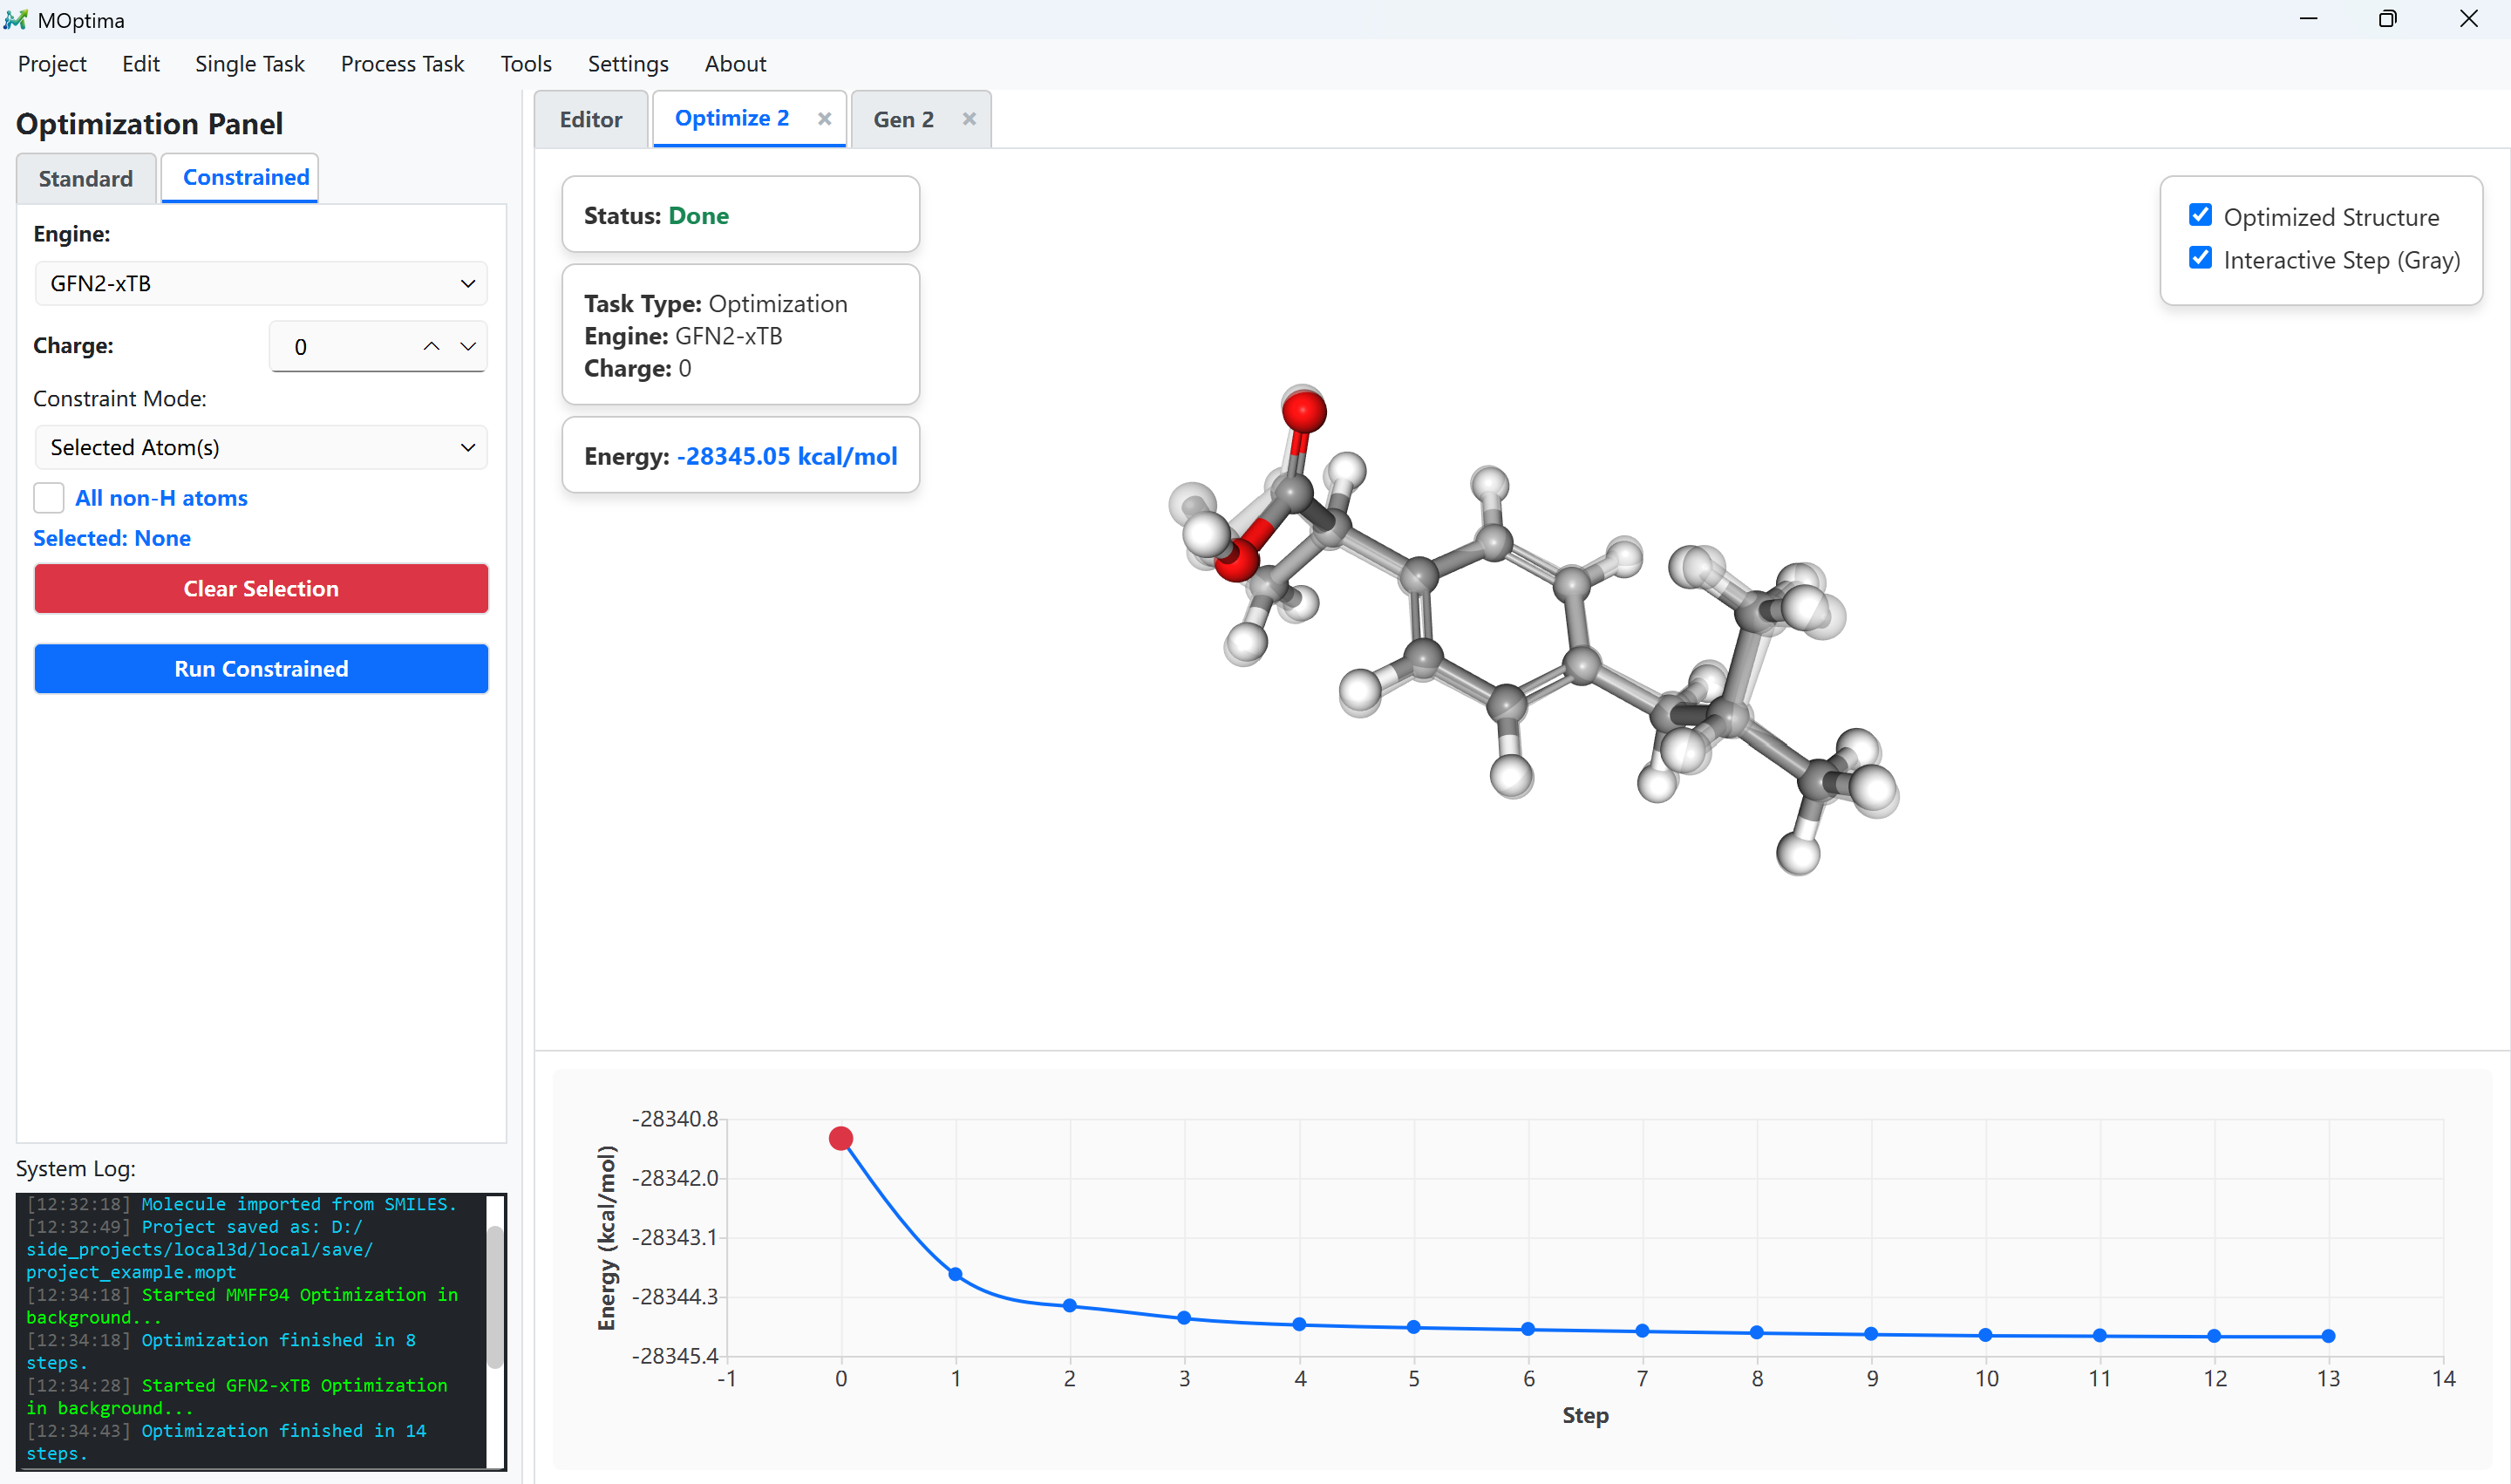
Task: Open the Project menu
Action: point(52,64)
